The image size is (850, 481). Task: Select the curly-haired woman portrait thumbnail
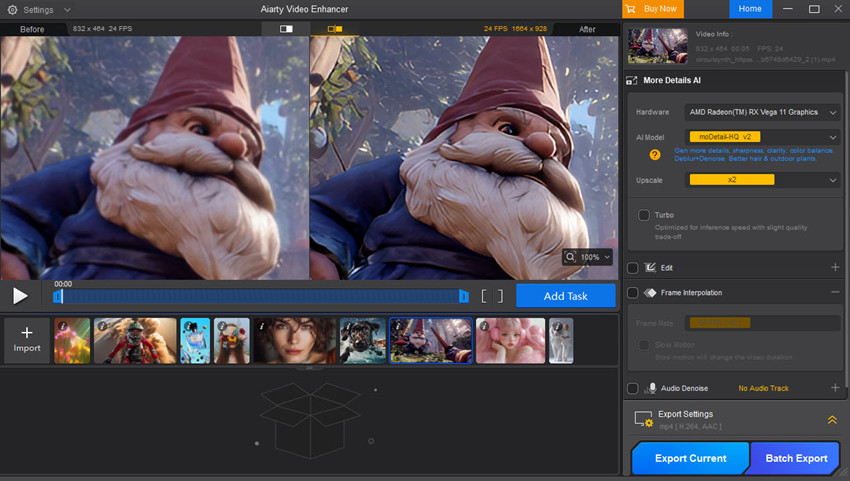[295, 341]
